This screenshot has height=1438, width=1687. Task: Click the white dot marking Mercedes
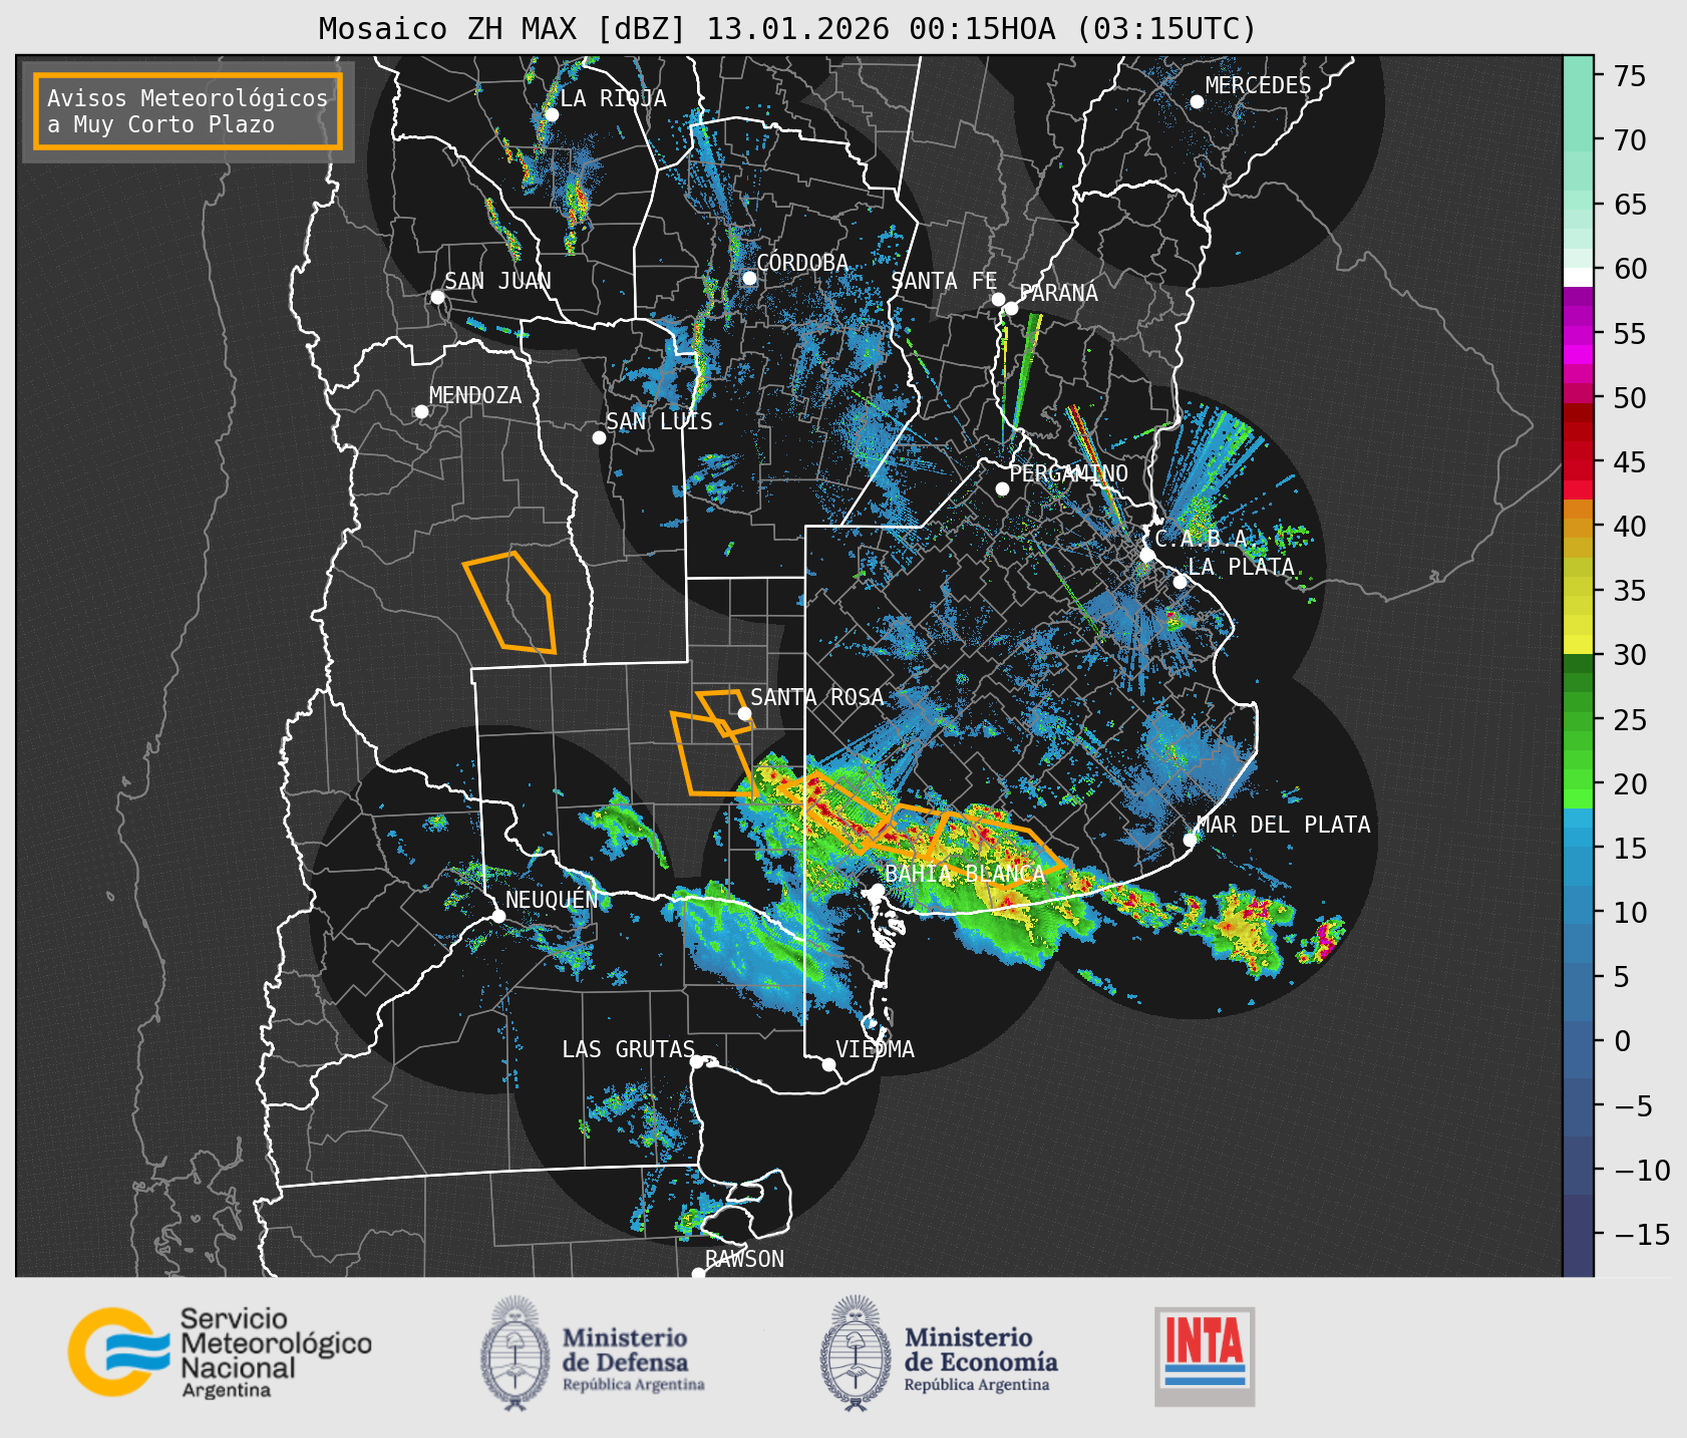1197,102
